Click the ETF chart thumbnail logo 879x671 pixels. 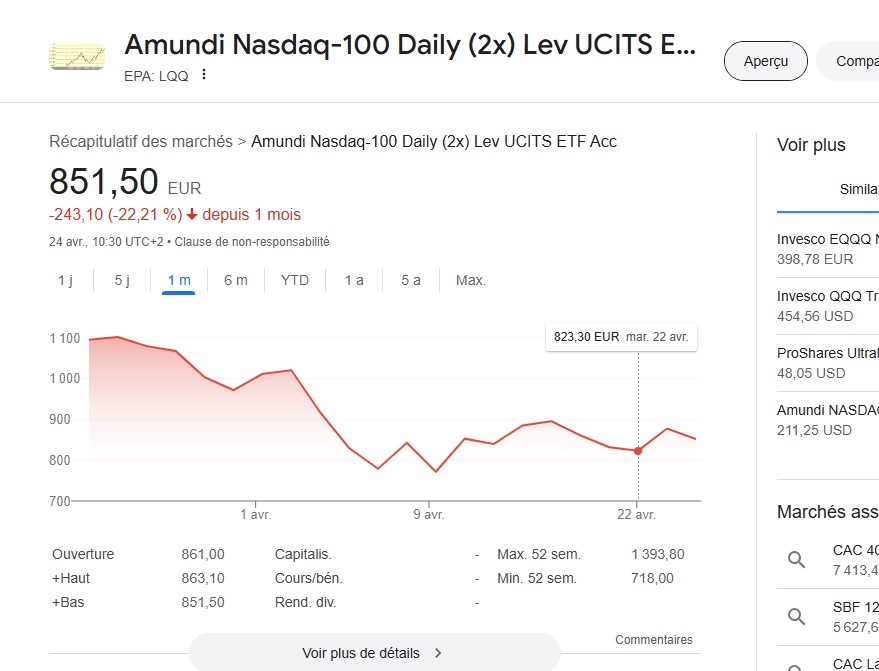(77, 56)
